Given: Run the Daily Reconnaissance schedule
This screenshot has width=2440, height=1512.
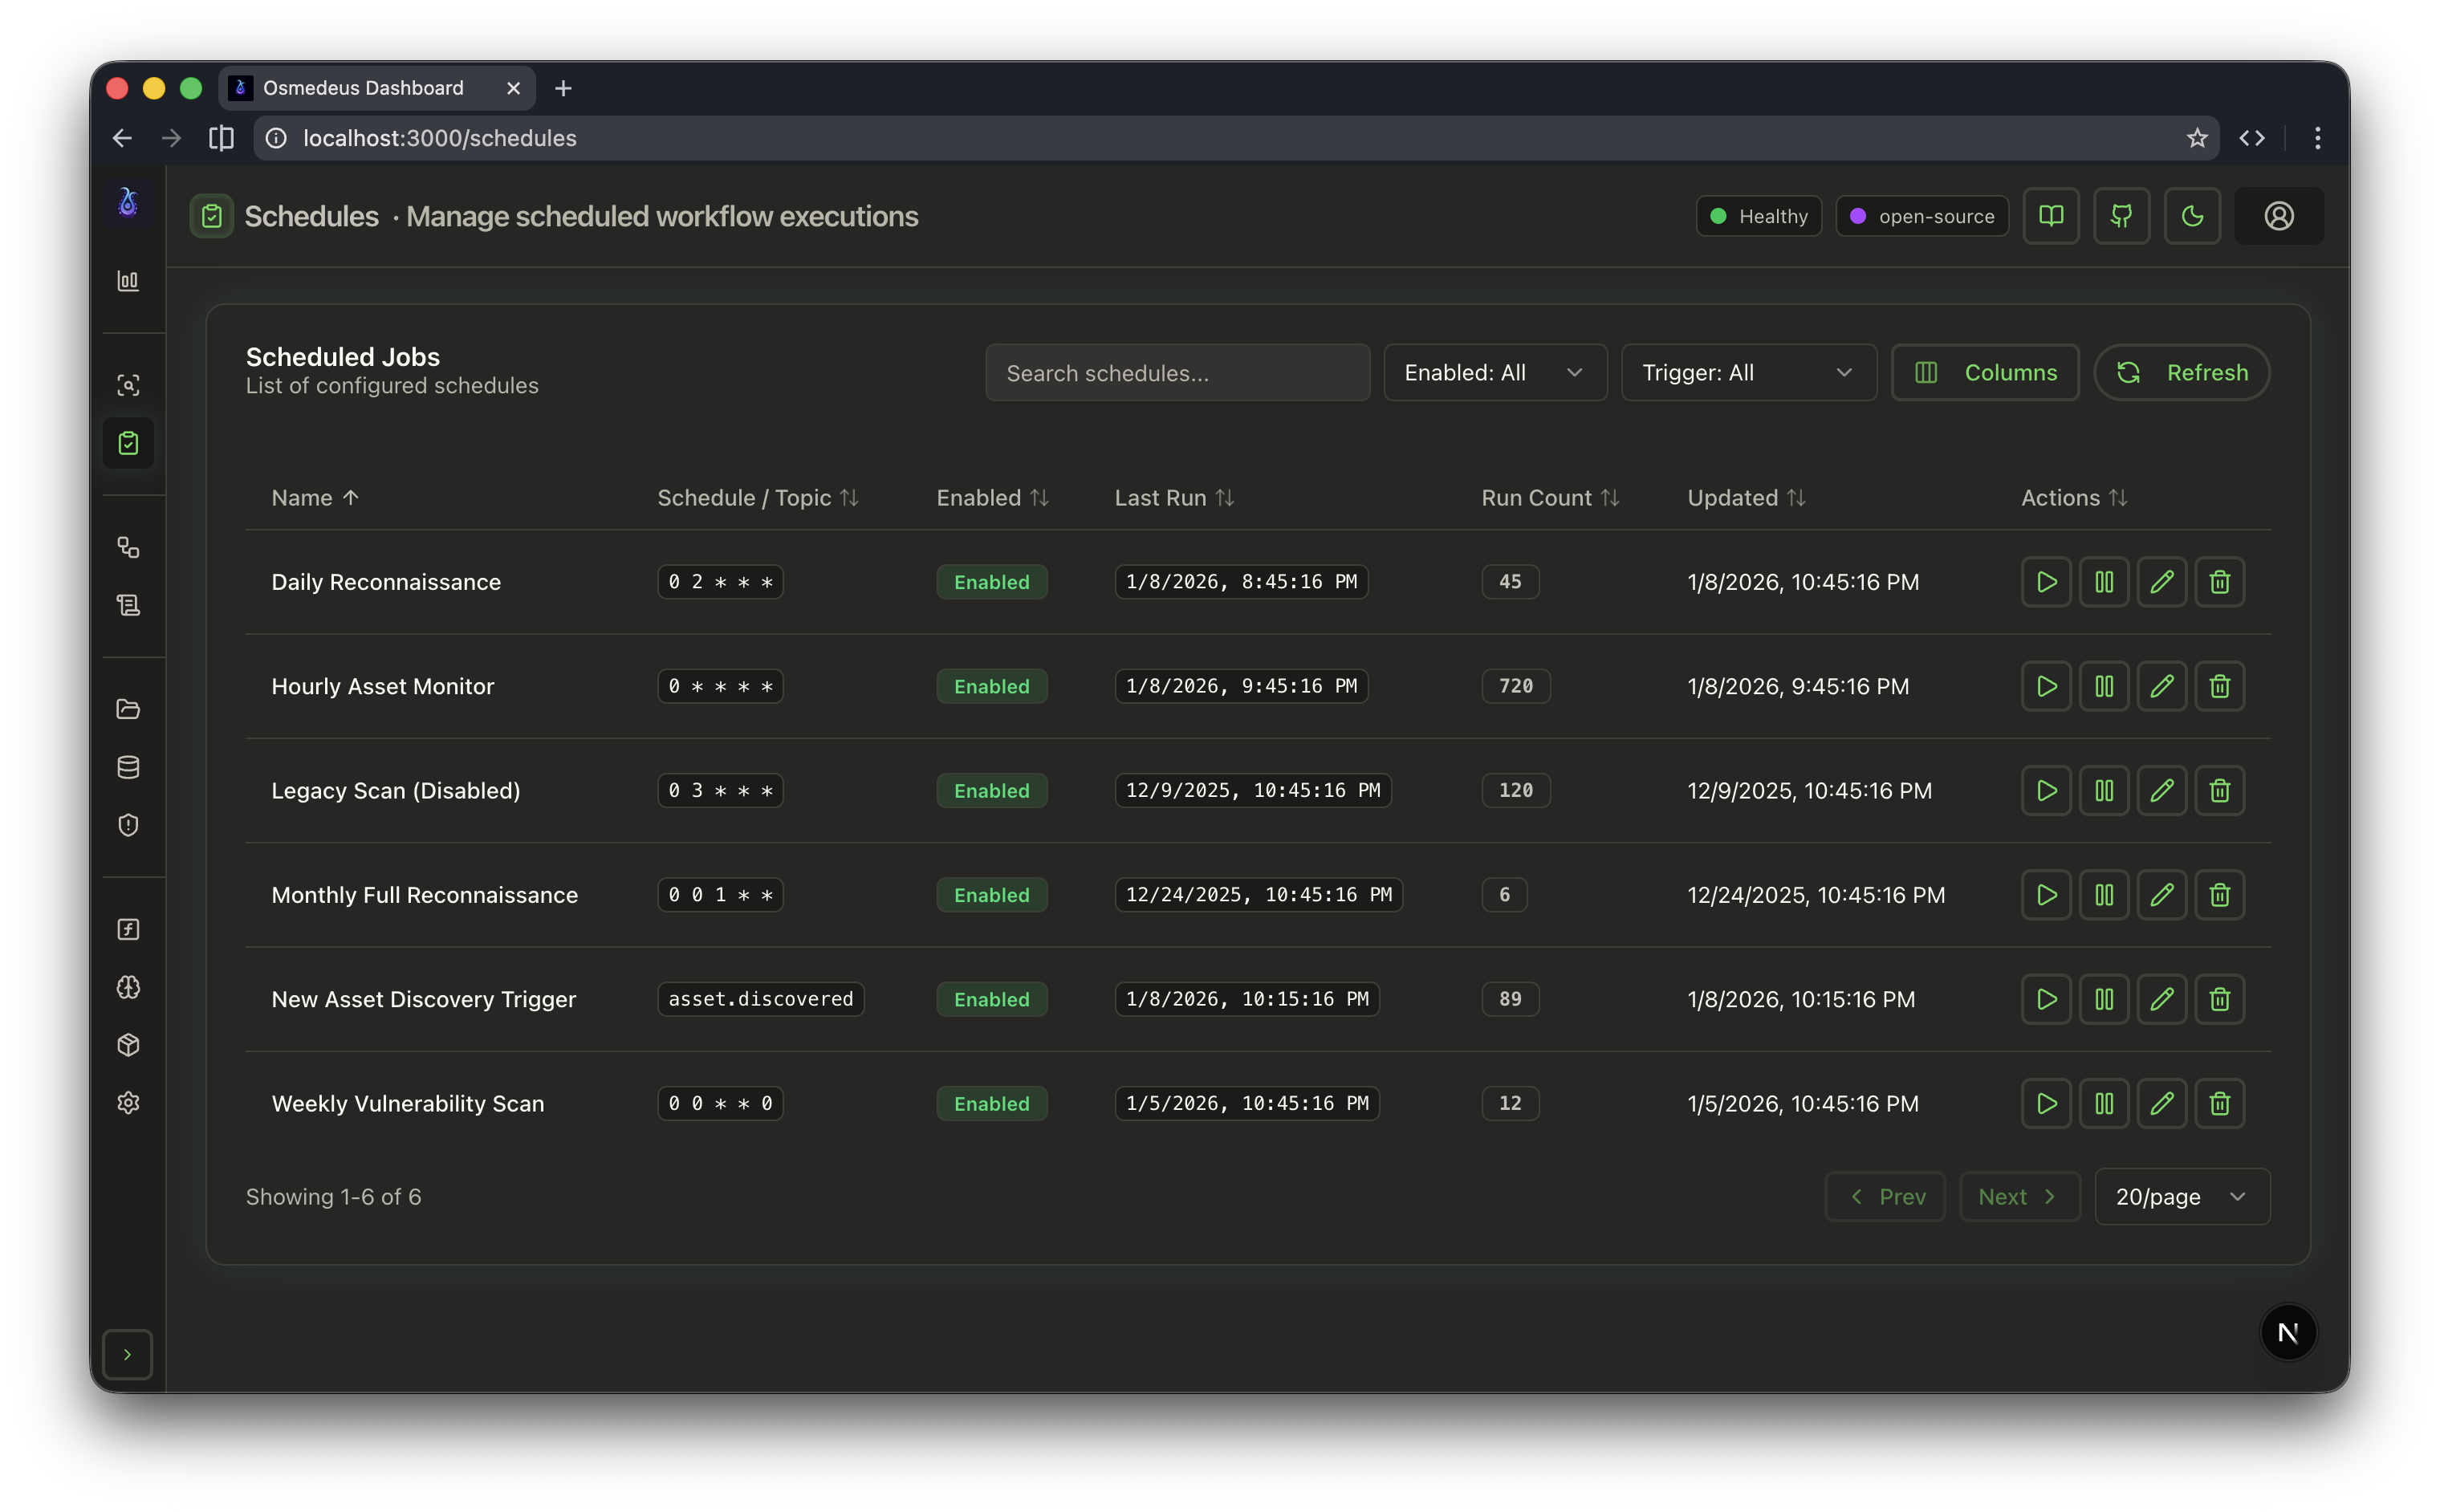Looking at the screenshot, I should [2045, 581].
